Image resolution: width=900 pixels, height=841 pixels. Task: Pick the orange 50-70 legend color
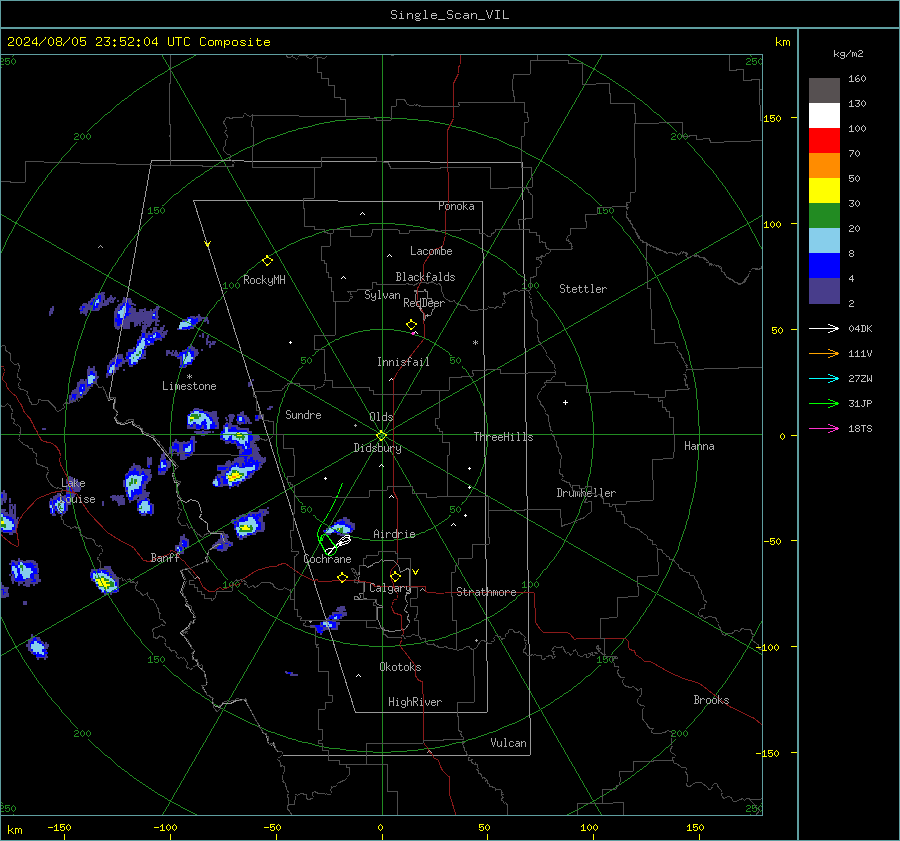[824, 166]
